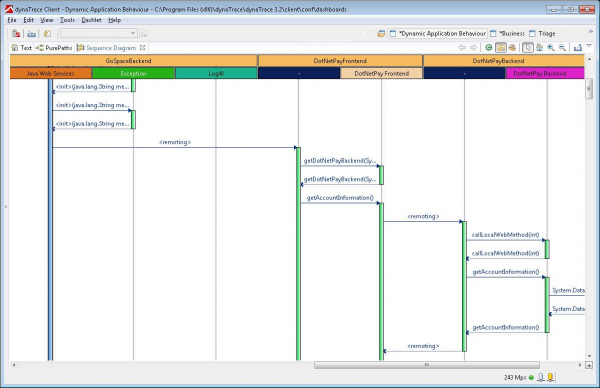Toggle the highlighted folder grouping button
Viewport: 600px width, 388px height.
[x=501, y=47]
